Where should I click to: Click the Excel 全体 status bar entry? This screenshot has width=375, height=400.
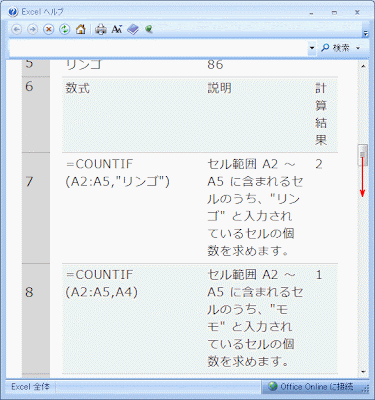30,387
